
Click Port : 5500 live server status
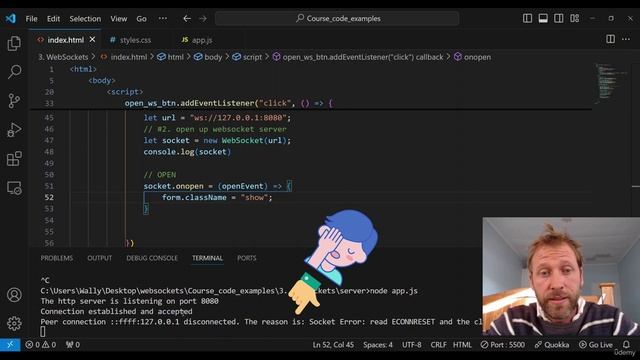pos(502,345)
